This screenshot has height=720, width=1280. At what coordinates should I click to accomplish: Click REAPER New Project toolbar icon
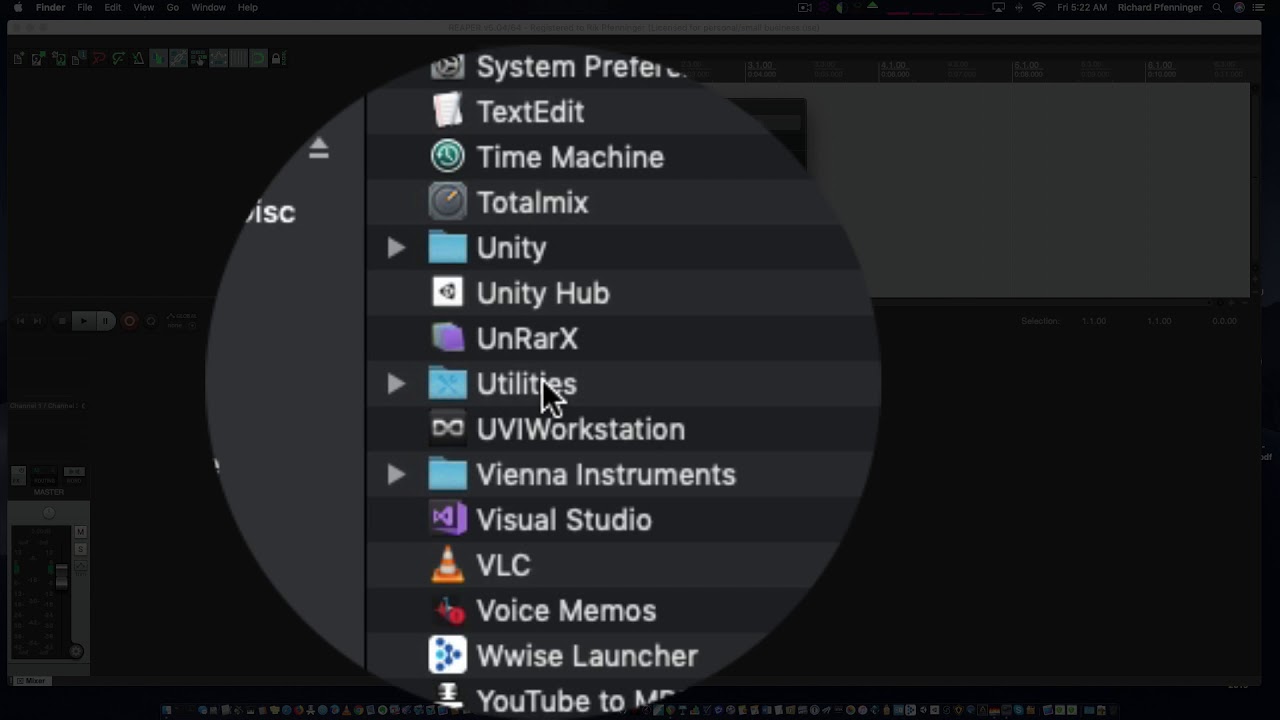pos(18,59)
